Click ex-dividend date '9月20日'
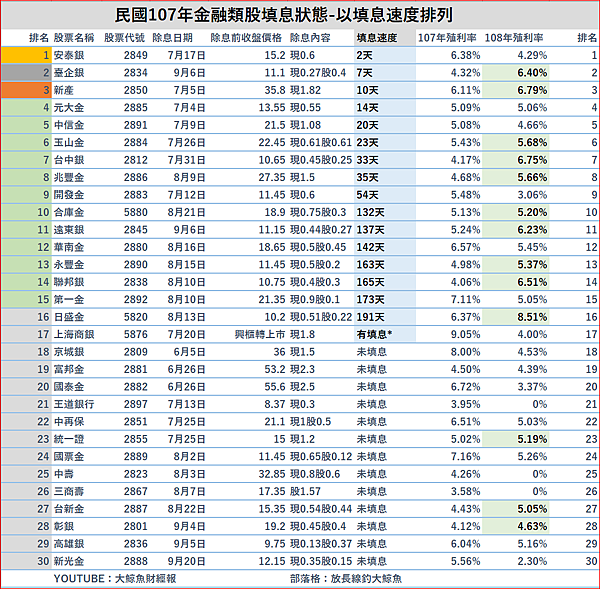600x589 pixels. [x=186, y=562]
